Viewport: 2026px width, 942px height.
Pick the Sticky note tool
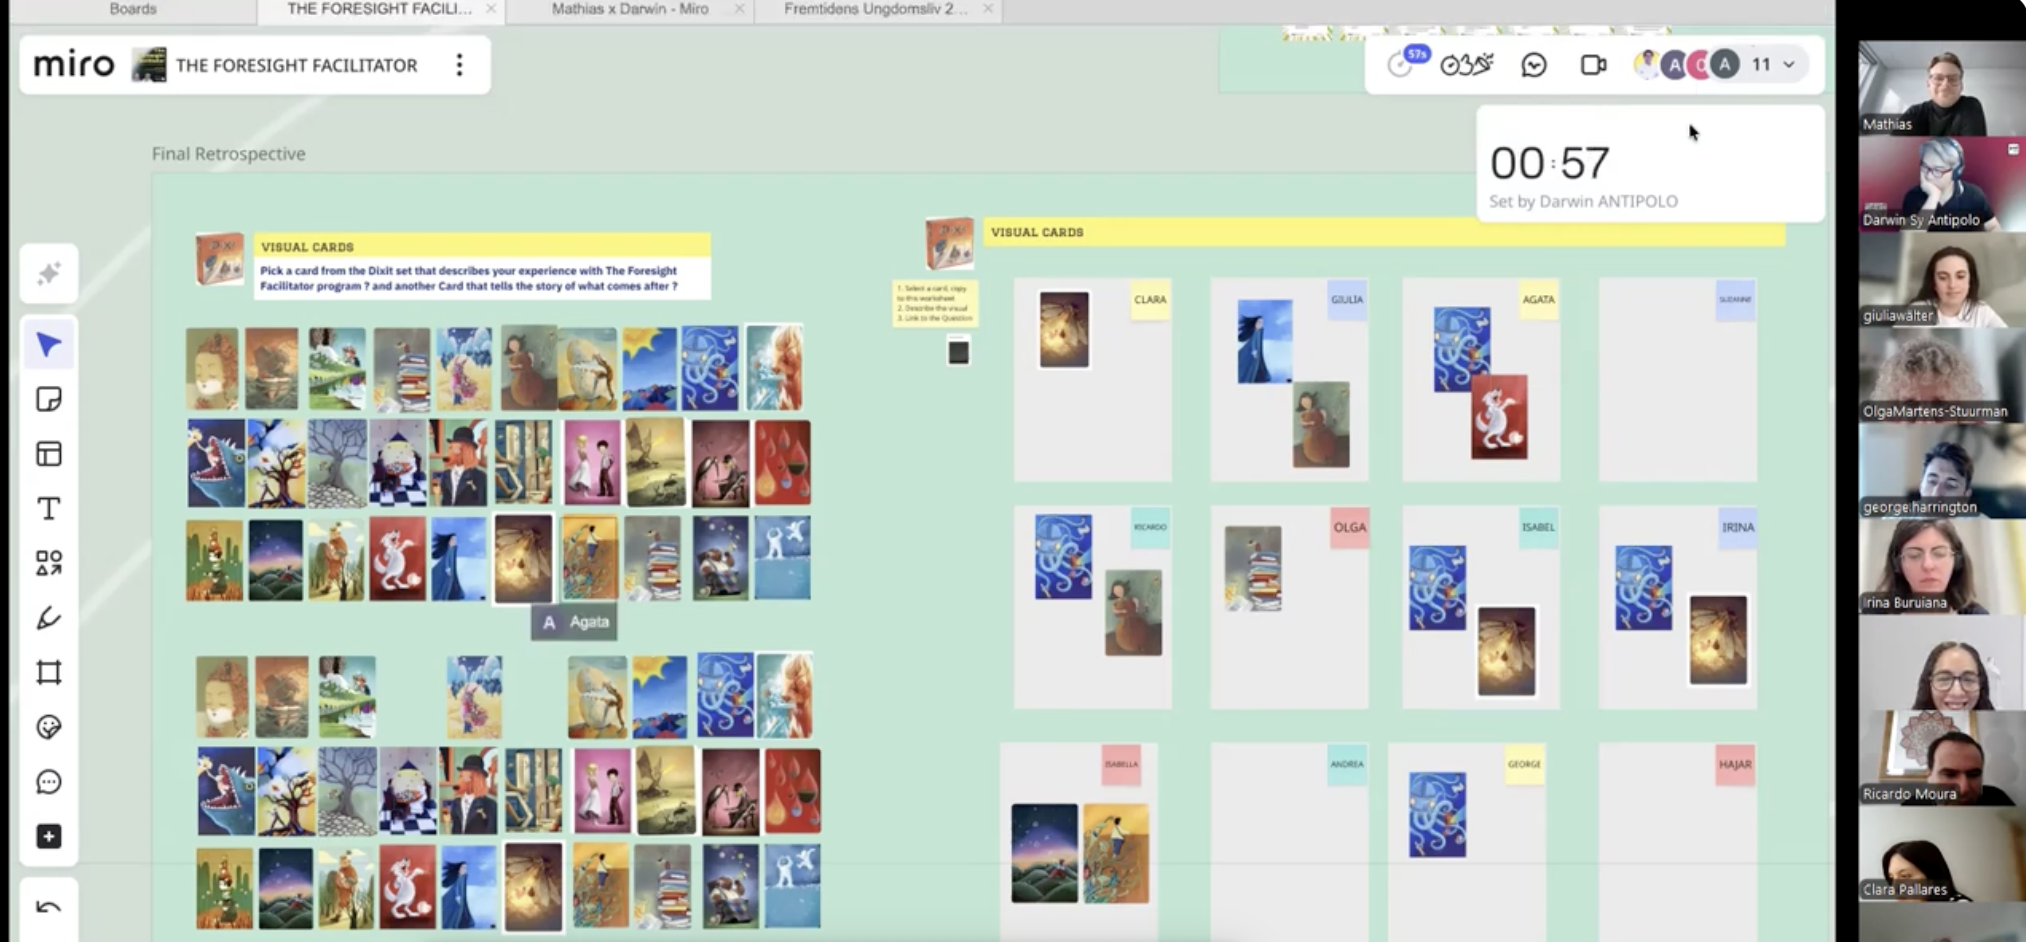pyautogui.click(x=49, y=400)
